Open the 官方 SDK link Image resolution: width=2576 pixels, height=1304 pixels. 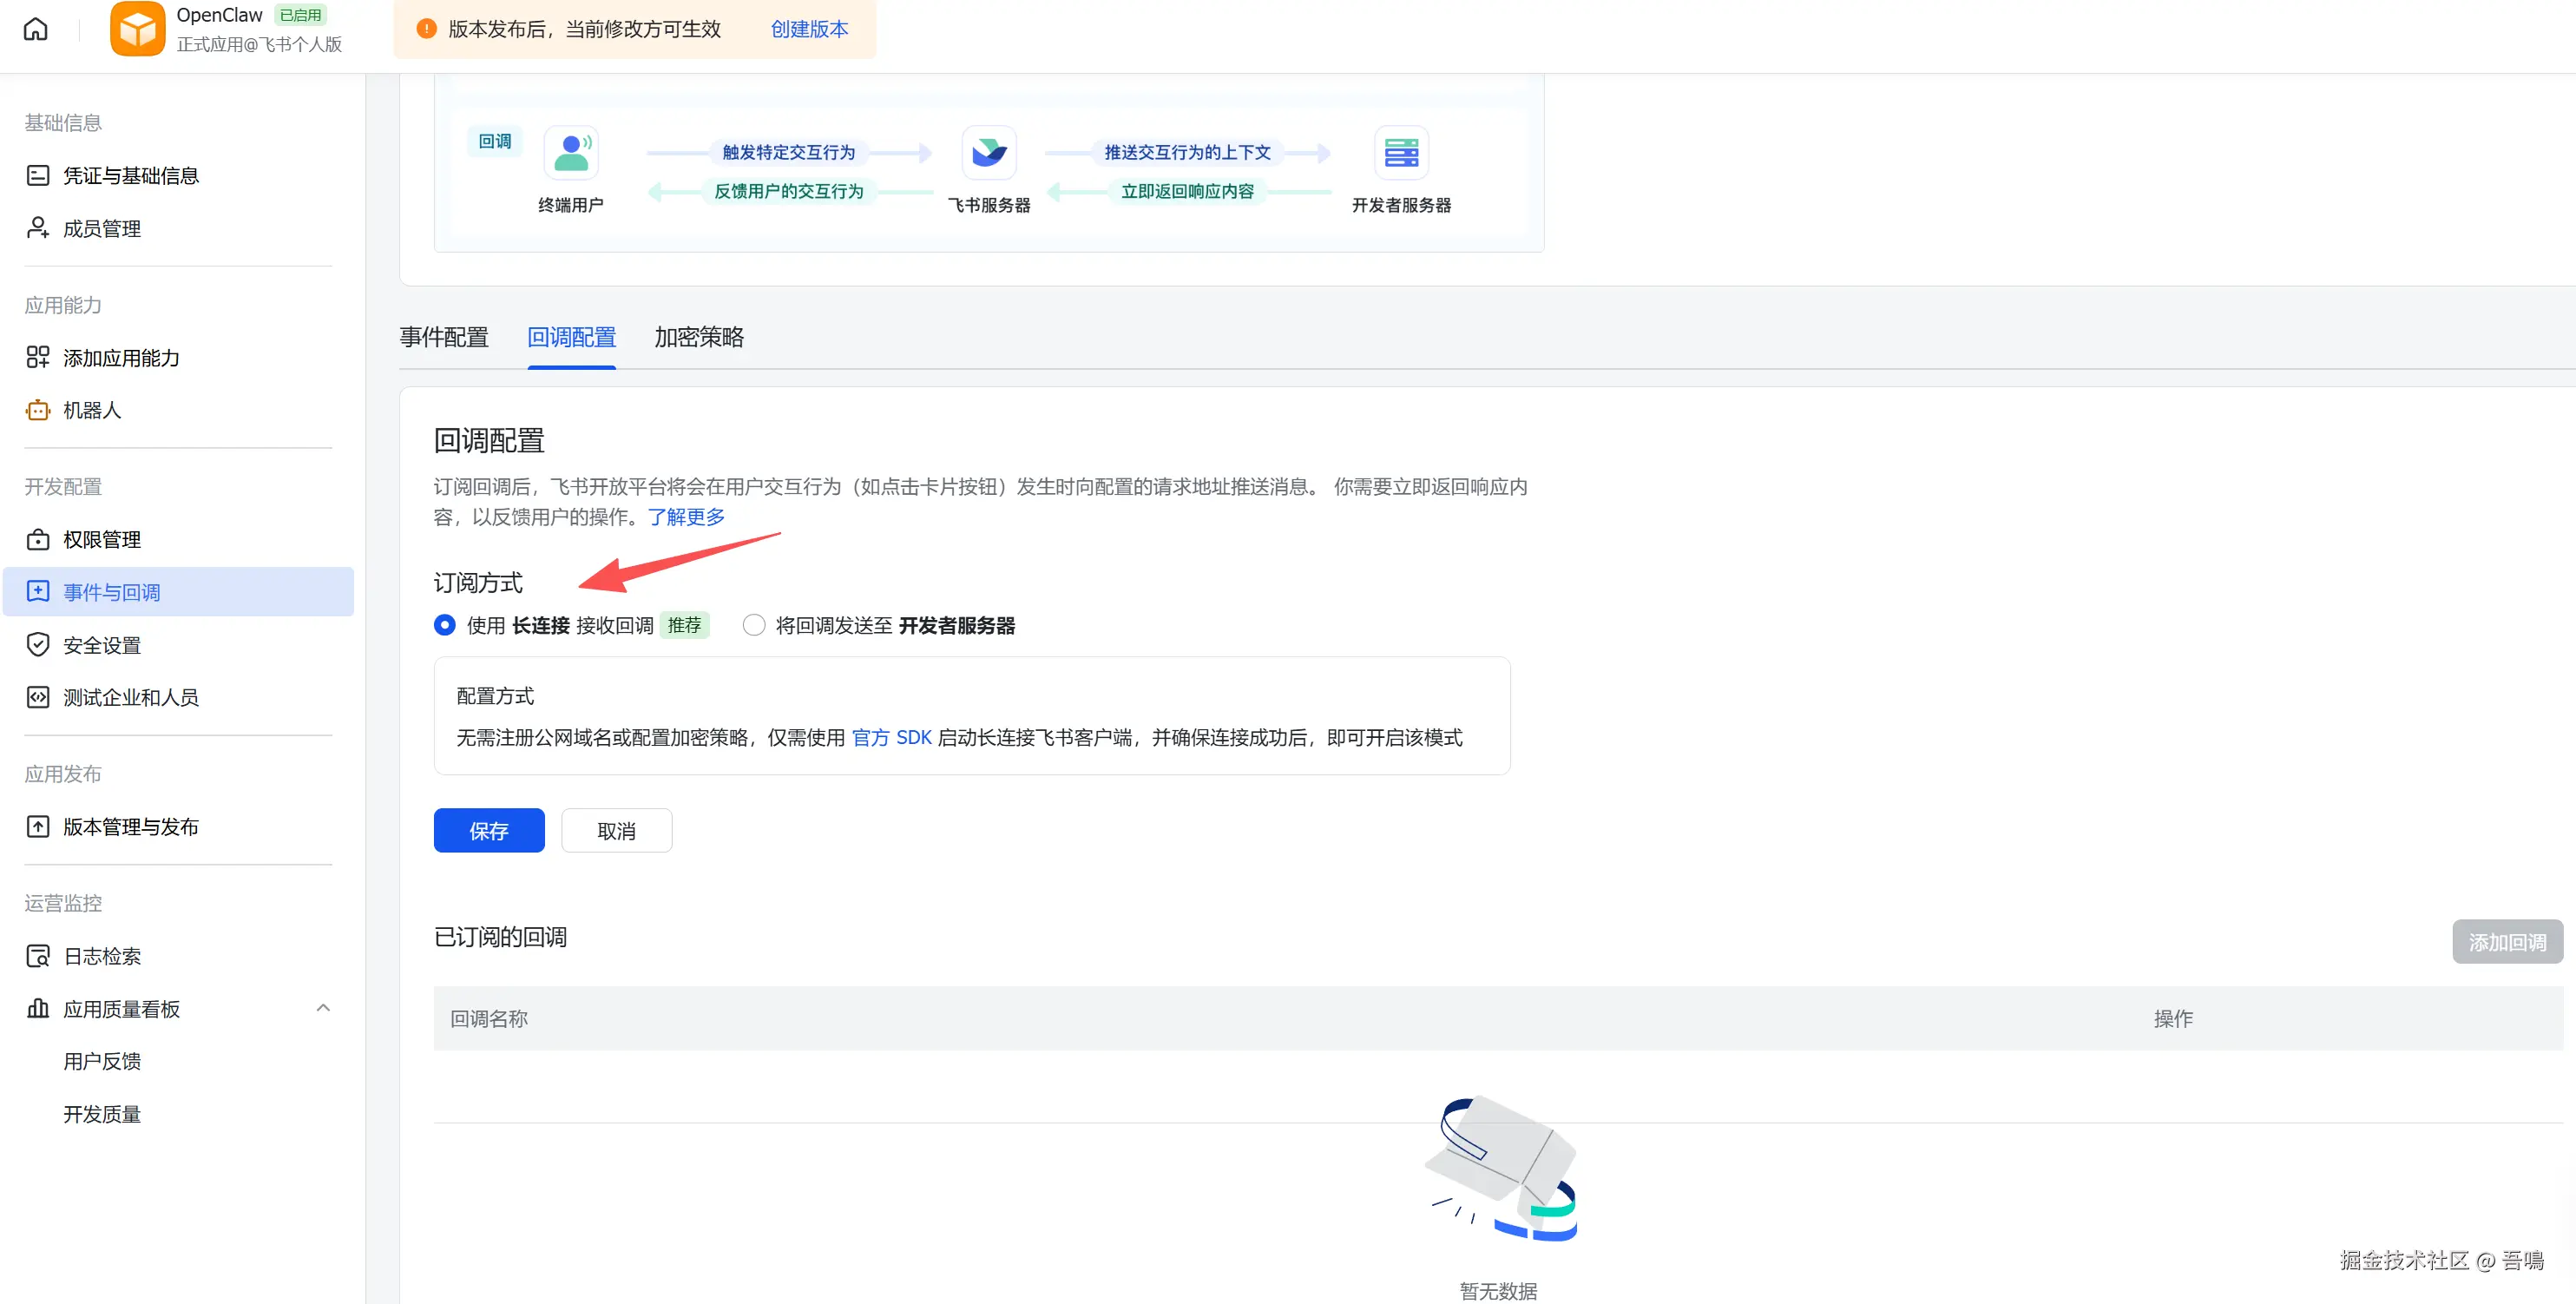(x=891, y=737)
